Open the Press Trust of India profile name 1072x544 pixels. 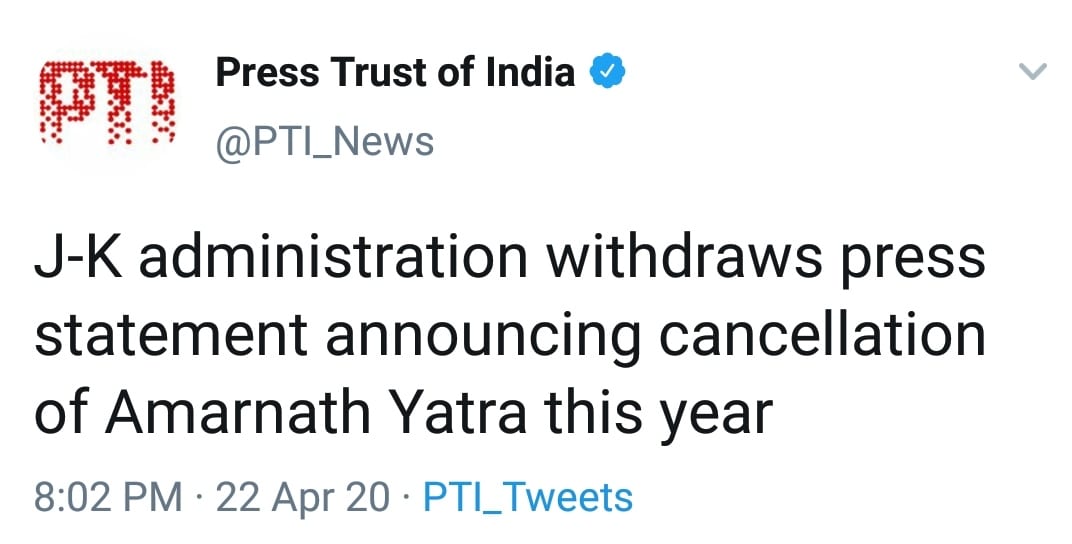pos(395,72)
